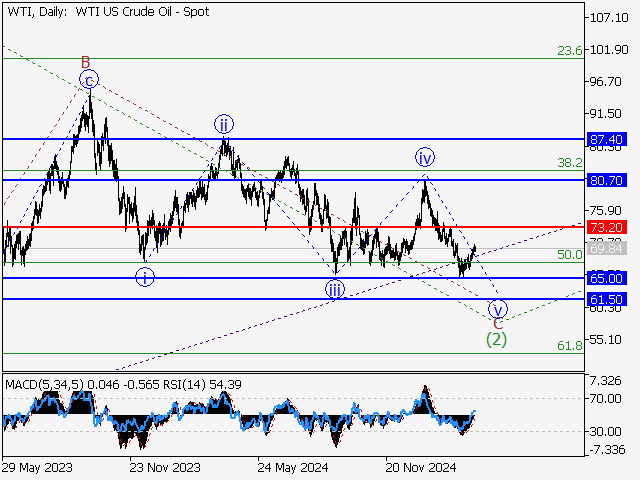Select the red 73.20 price tag
Image resolution: width=640 pixels, height=480 pixels.
click(x=609, y=227)
